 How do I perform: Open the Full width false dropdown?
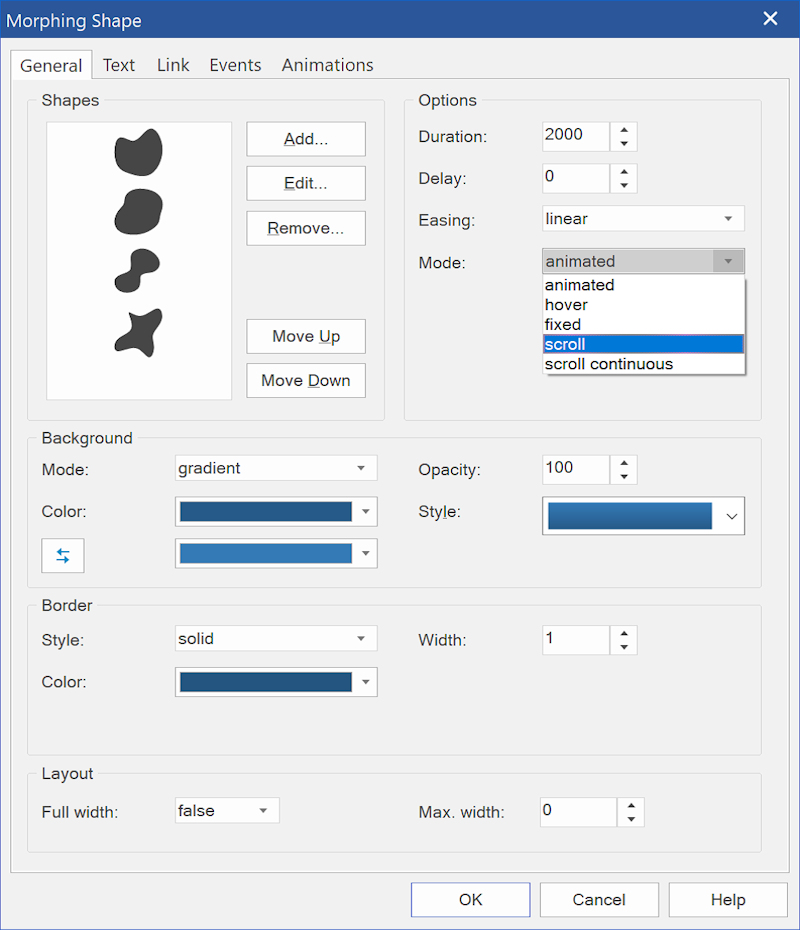(227, 811)
